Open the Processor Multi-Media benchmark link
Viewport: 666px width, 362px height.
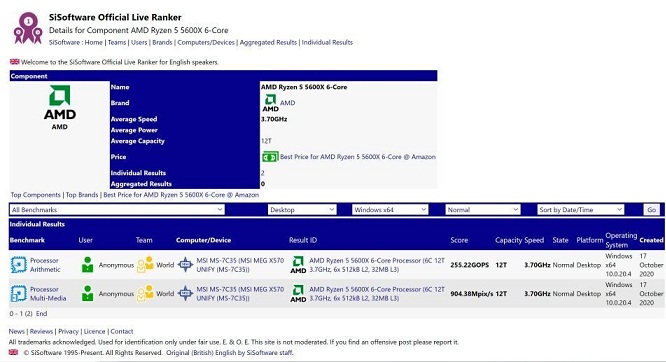pyautogui.click(x=48, y=294)
